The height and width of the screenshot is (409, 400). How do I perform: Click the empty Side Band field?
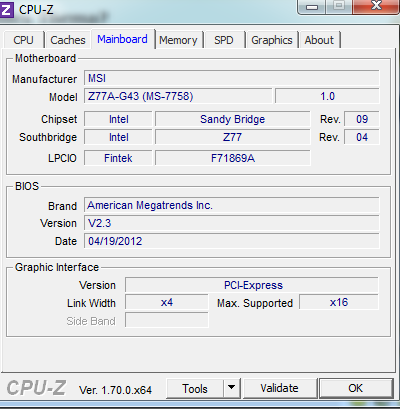167,320
